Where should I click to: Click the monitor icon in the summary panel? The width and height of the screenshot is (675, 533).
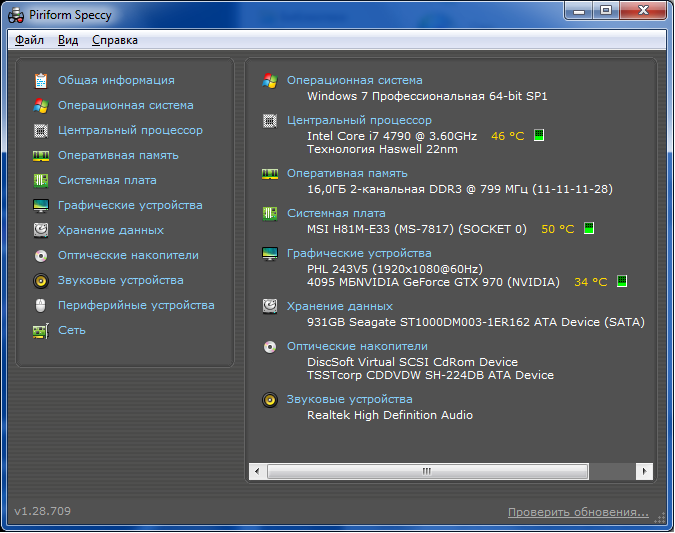[x=270, y=254]
